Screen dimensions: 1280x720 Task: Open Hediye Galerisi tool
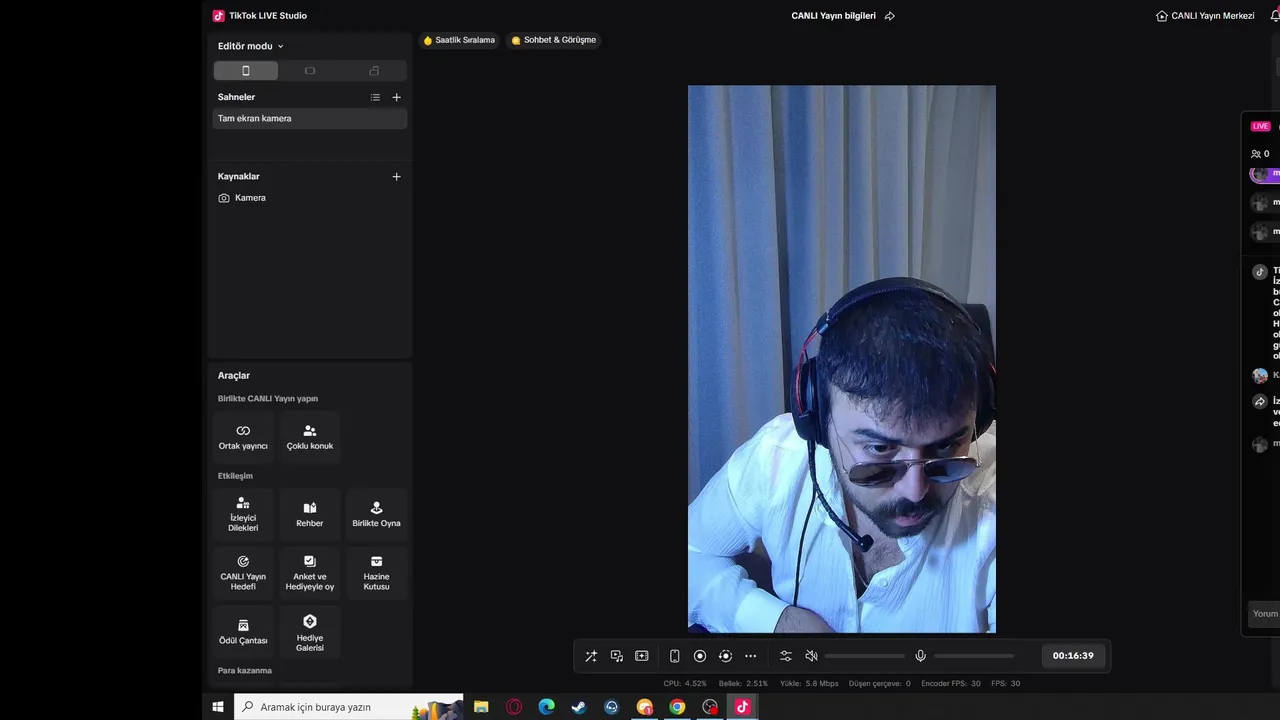click(x=310, y=631)
